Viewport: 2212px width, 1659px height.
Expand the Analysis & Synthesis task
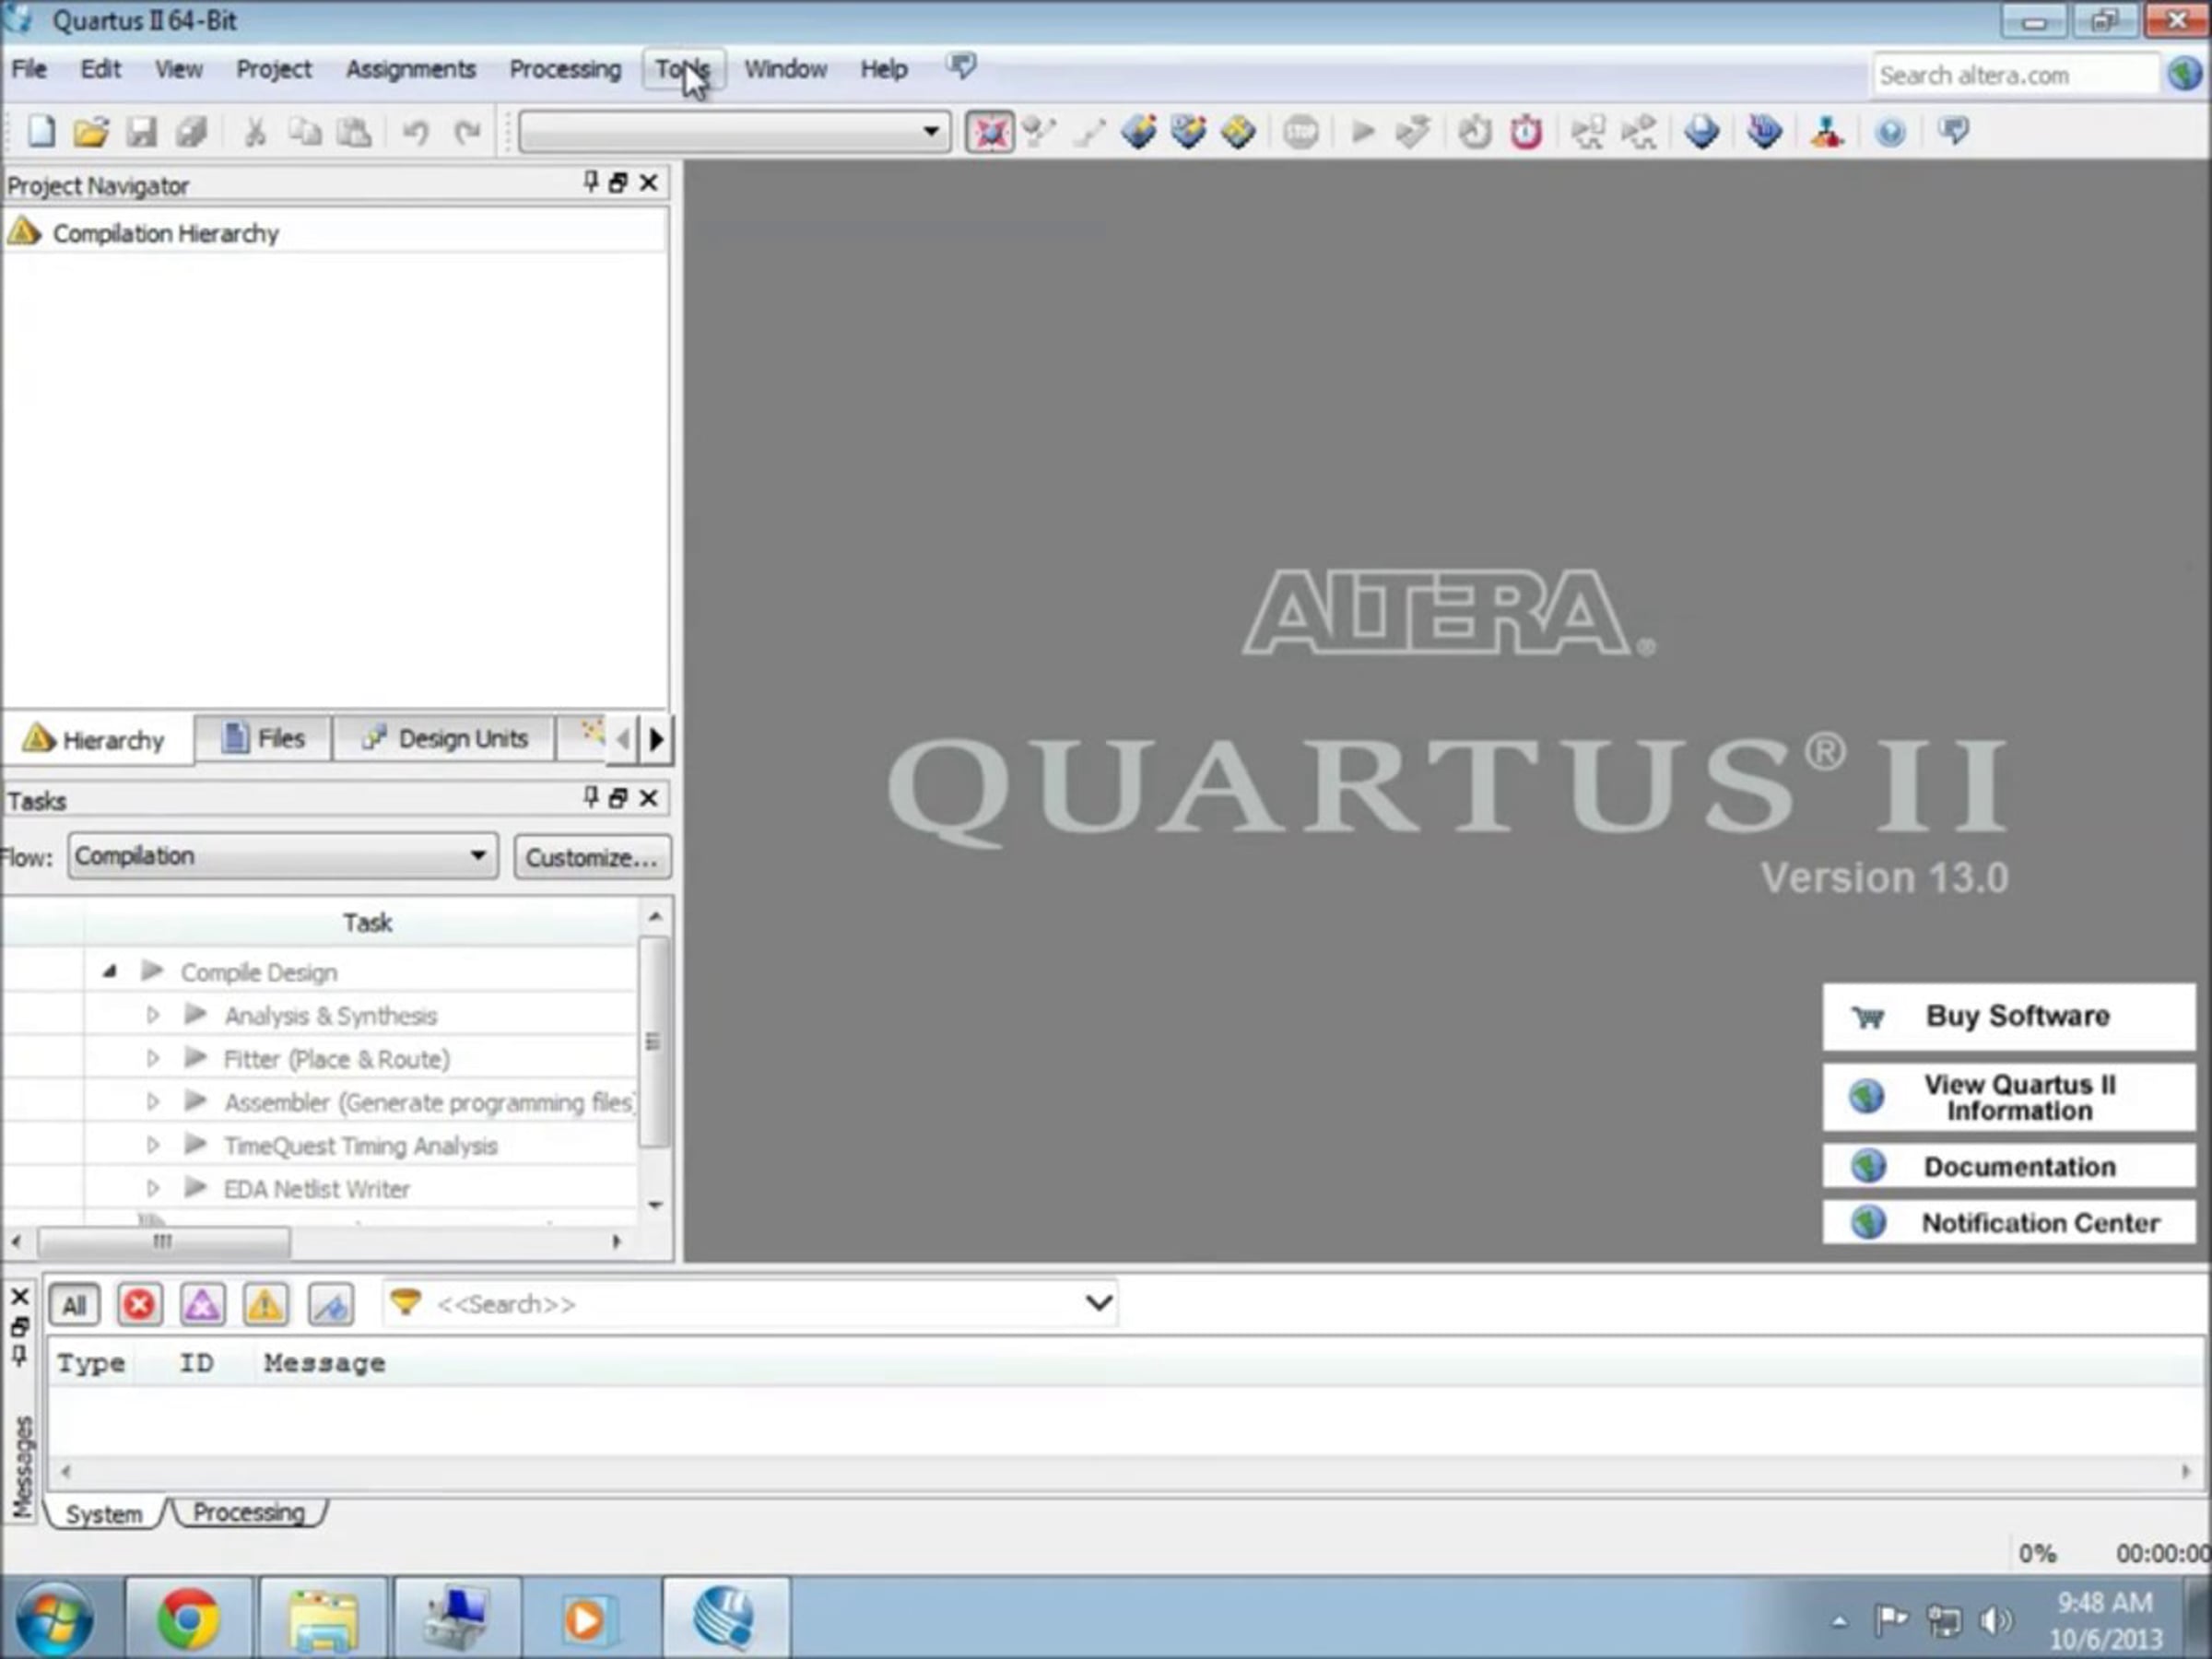pos(153,1015)
